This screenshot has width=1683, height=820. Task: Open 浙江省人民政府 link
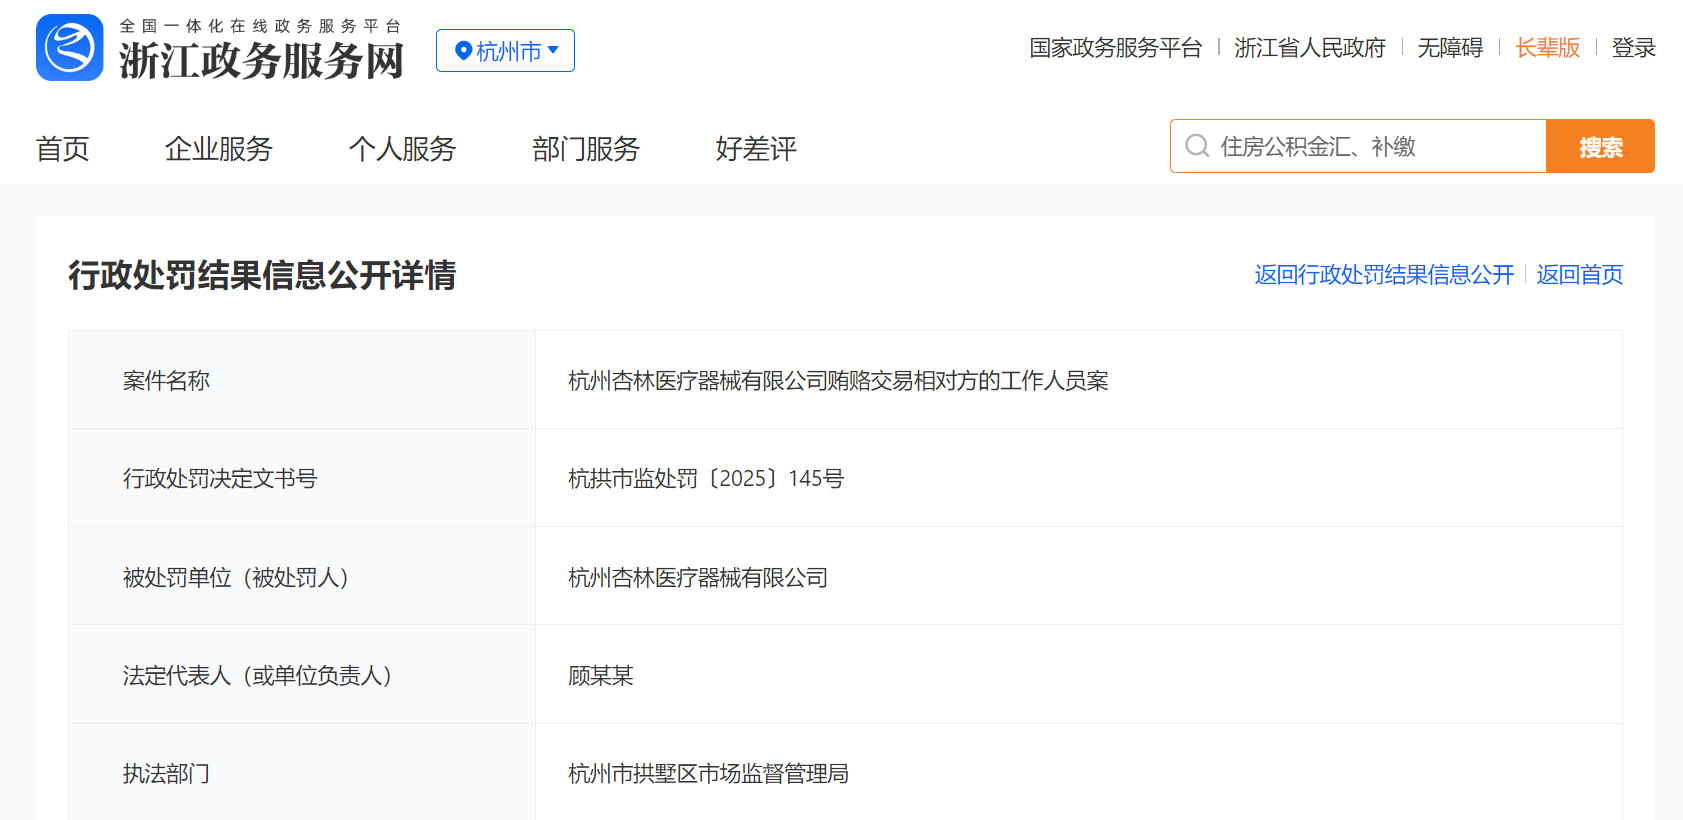(1310, 48)
